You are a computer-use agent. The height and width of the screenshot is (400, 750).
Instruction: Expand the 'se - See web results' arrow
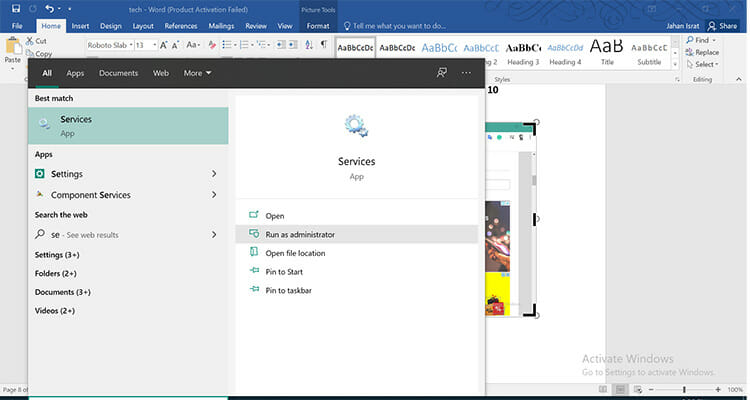[214, 234]
